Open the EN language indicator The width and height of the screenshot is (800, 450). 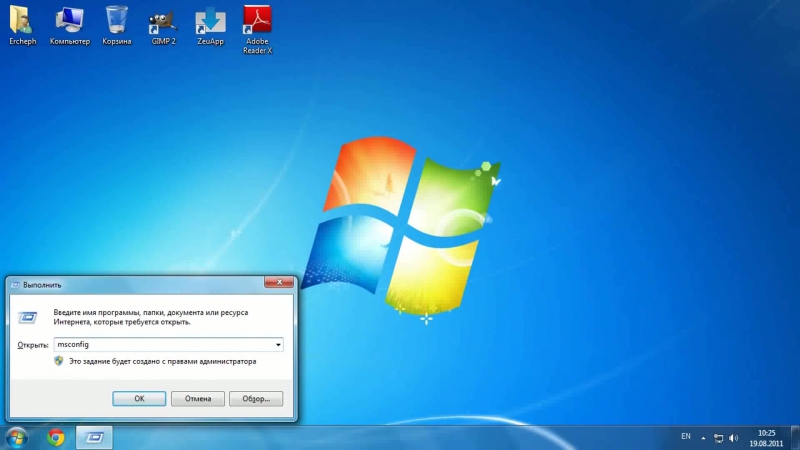(686, 437)
